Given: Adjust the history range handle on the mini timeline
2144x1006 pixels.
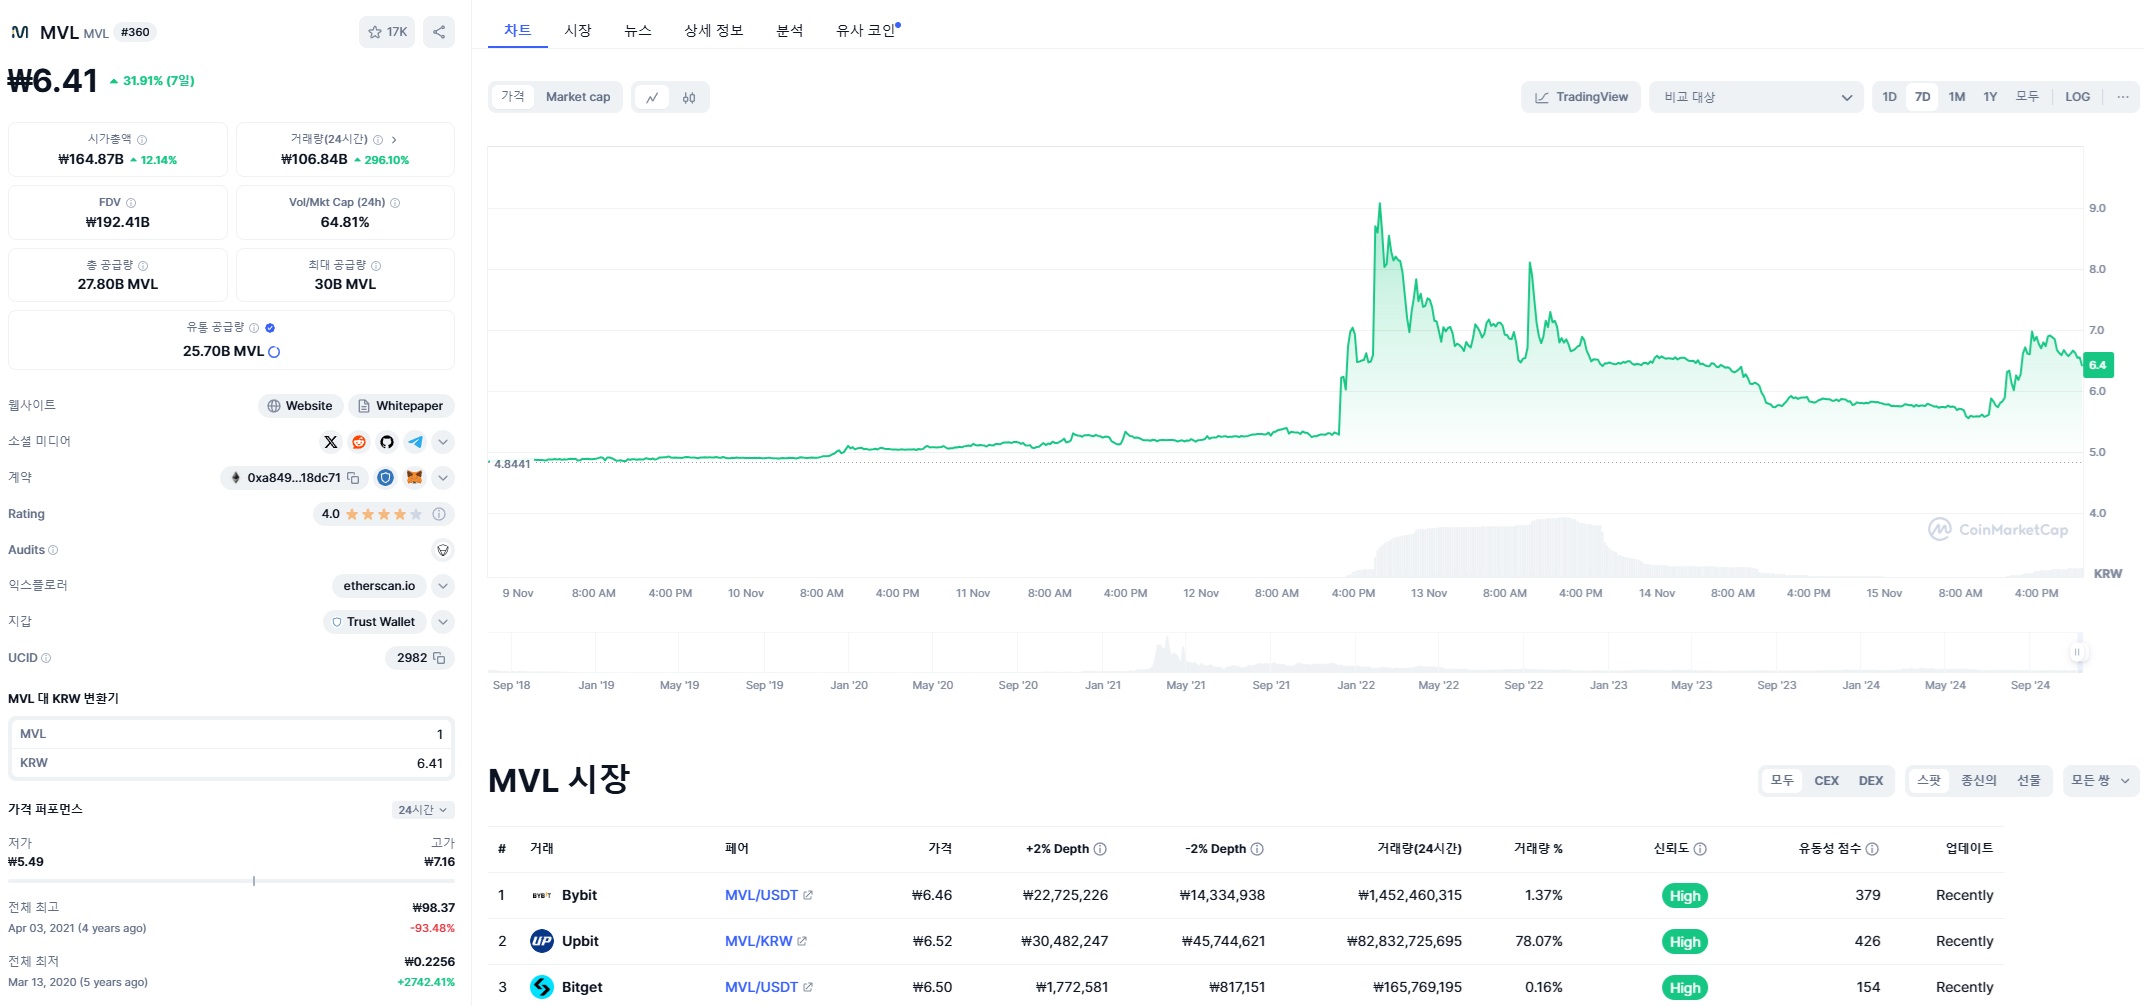Looking at the screenshot, I should [2077, 652].
